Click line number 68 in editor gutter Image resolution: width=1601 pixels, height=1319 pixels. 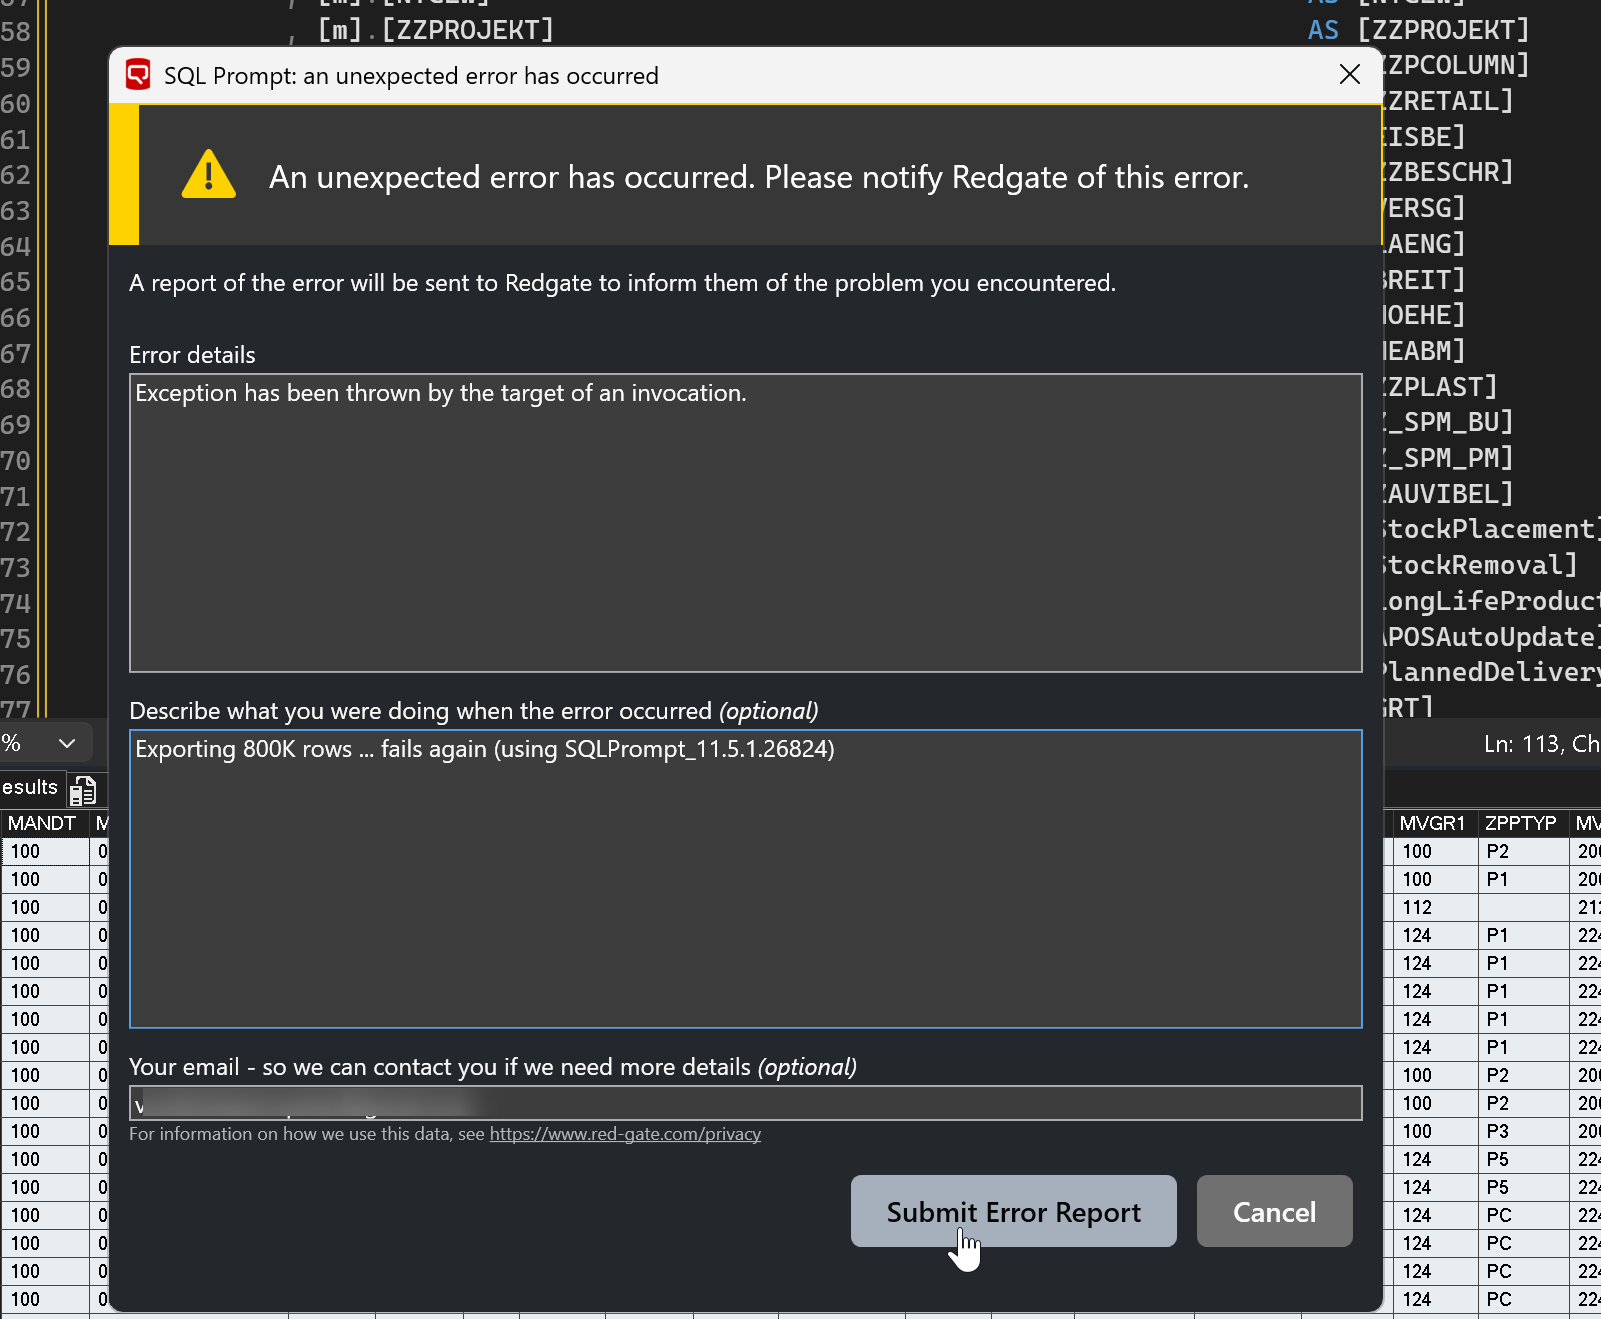pos(16,388)
